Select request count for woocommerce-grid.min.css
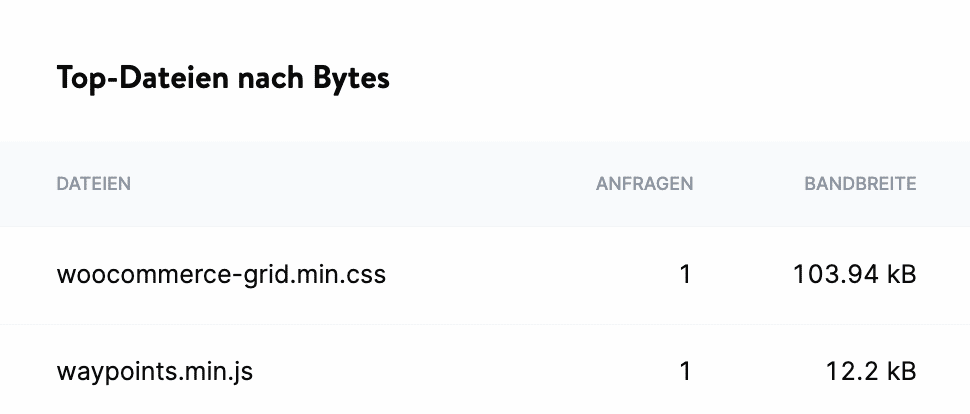The image size is (970, 414). click(x=685, y=274)
